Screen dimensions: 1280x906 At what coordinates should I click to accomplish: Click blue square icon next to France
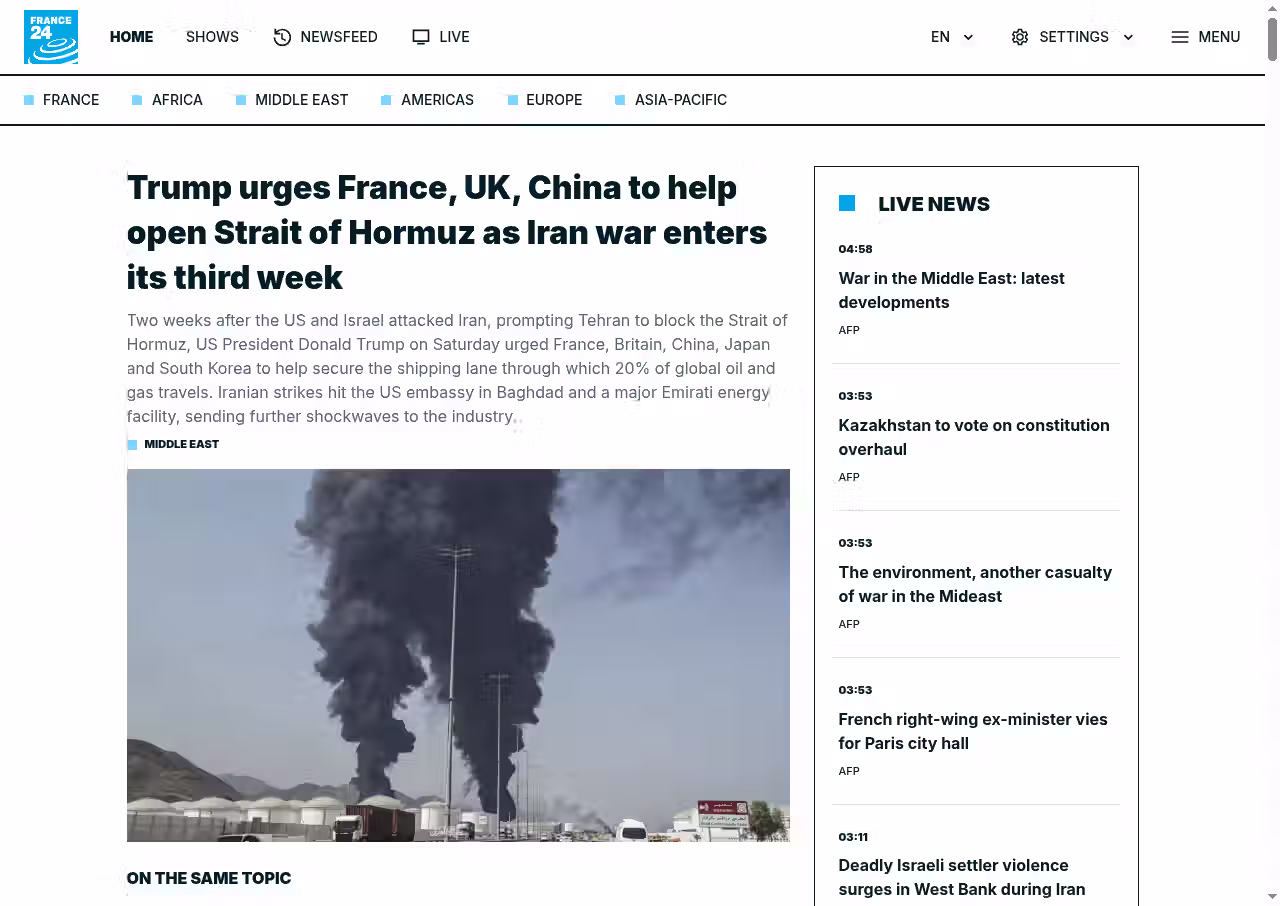[x=29, y=100]
